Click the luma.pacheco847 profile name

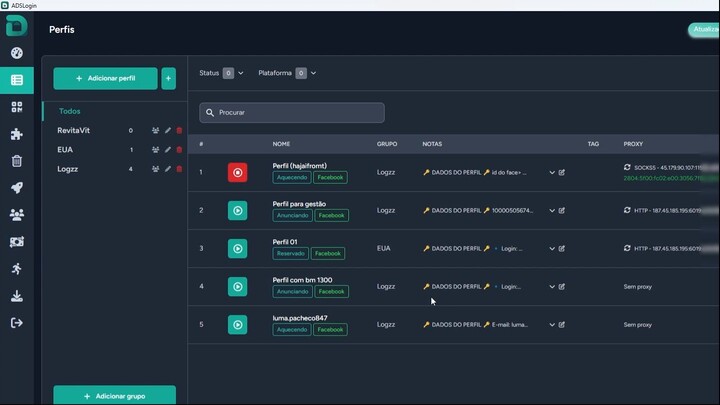[x=300, y=318]
